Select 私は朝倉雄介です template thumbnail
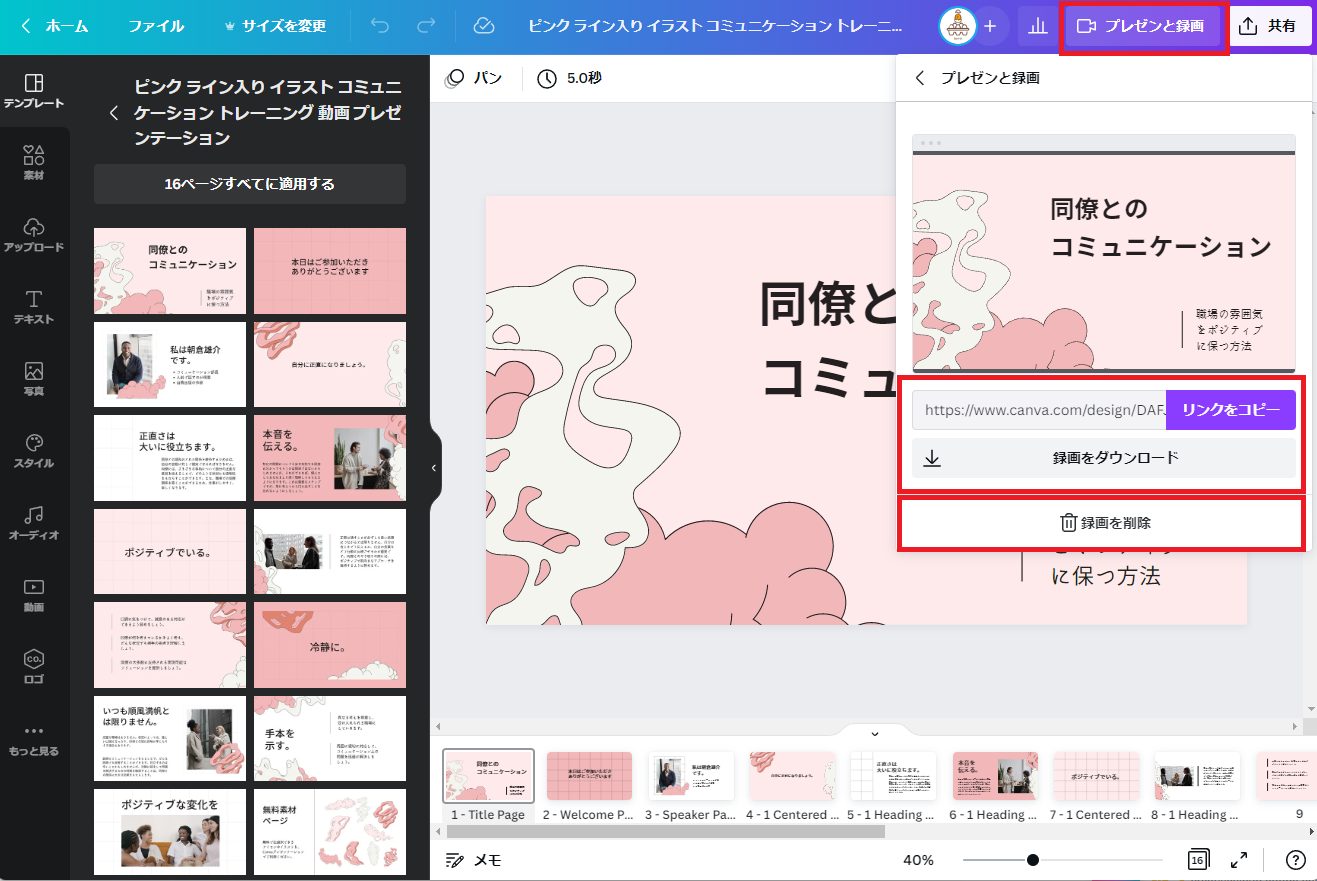This screenshot has width=1317, height=881. point(170,364)
